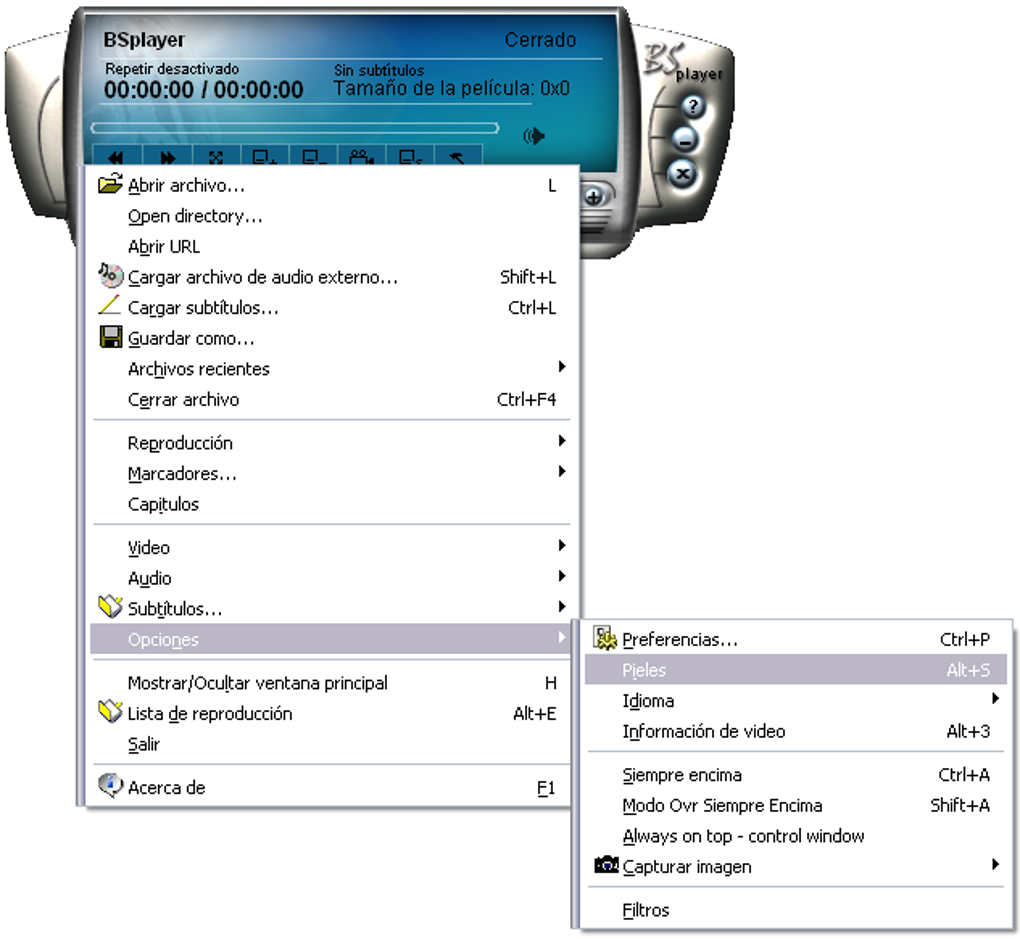Screen dimensions: 1020x939
Task: Open Filtros from the options submenu
Action: [796, 910]
